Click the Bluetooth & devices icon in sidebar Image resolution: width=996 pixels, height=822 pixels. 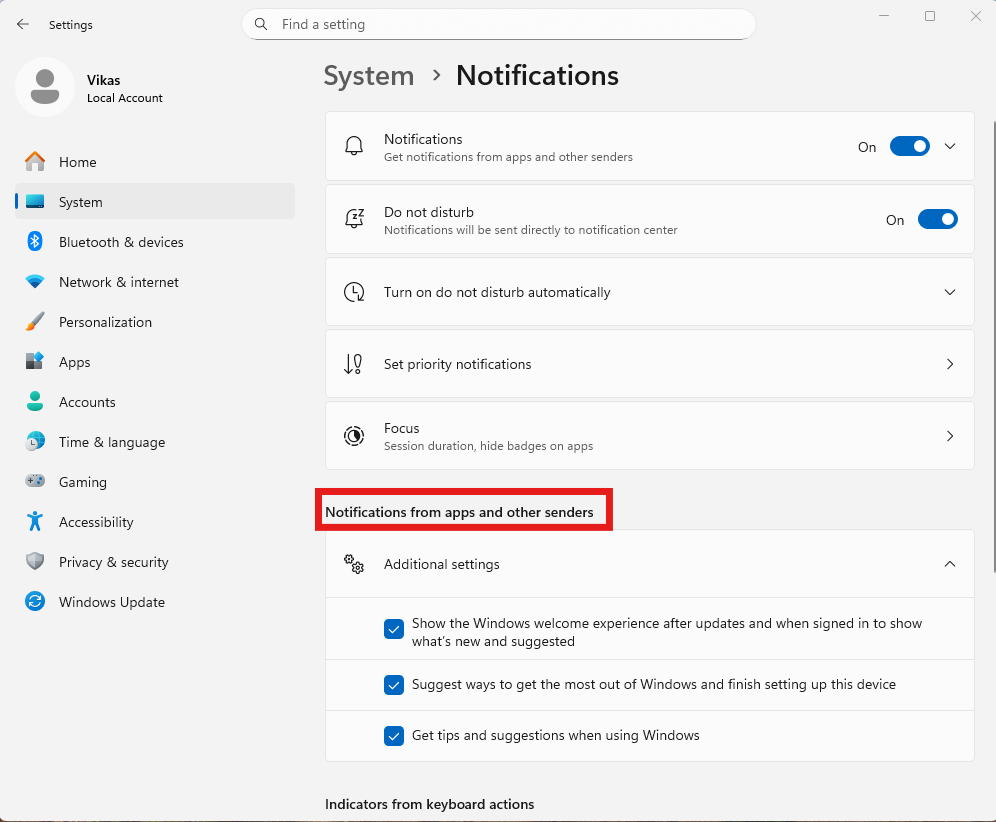[35, 242]
